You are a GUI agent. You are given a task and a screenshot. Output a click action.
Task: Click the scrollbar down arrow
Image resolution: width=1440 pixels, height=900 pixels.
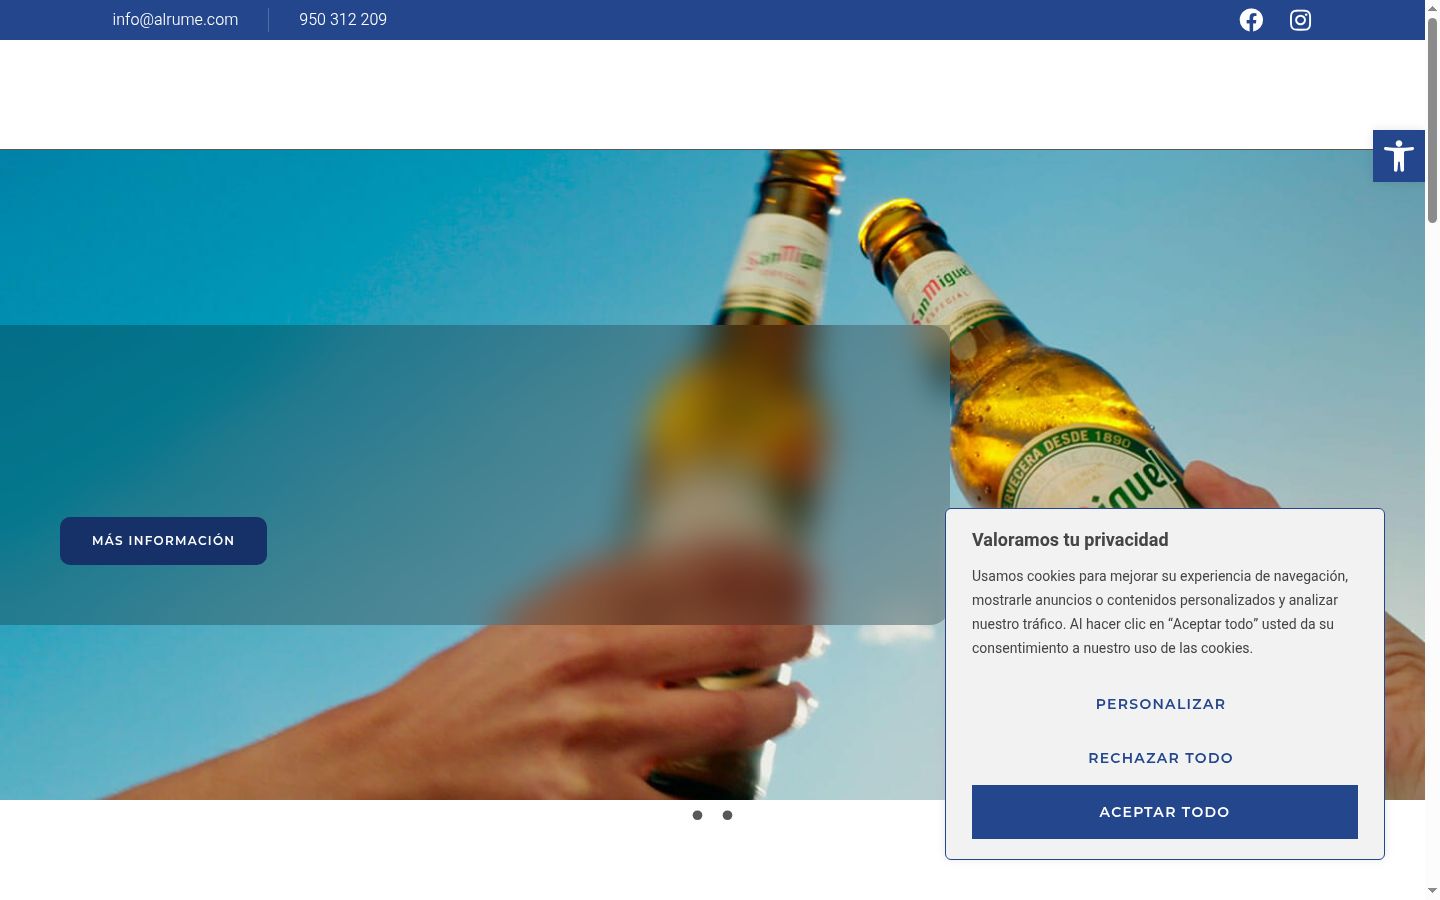pyautogui.click(x=1432, y=891)
